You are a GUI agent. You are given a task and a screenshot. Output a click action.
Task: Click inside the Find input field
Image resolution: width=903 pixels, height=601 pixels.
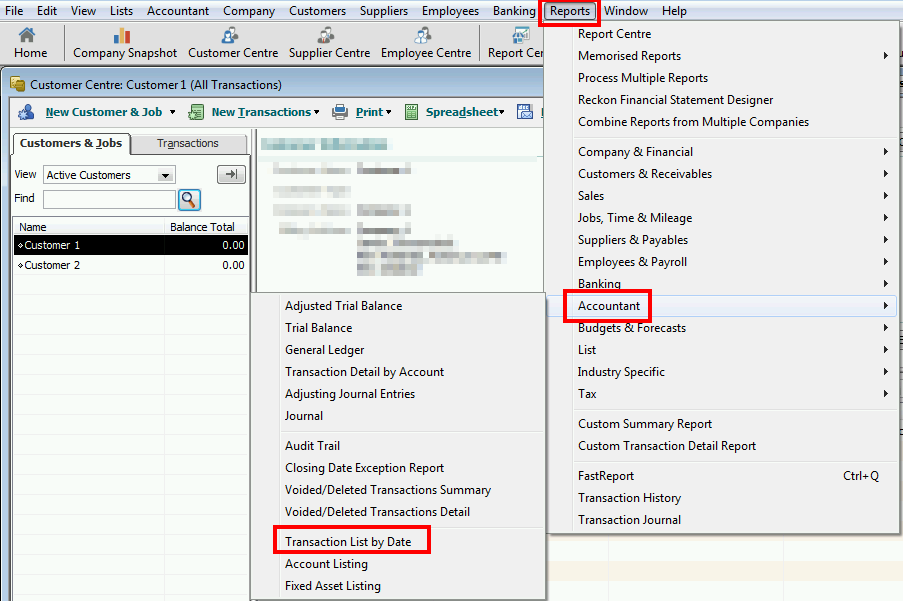pos(109,199)
